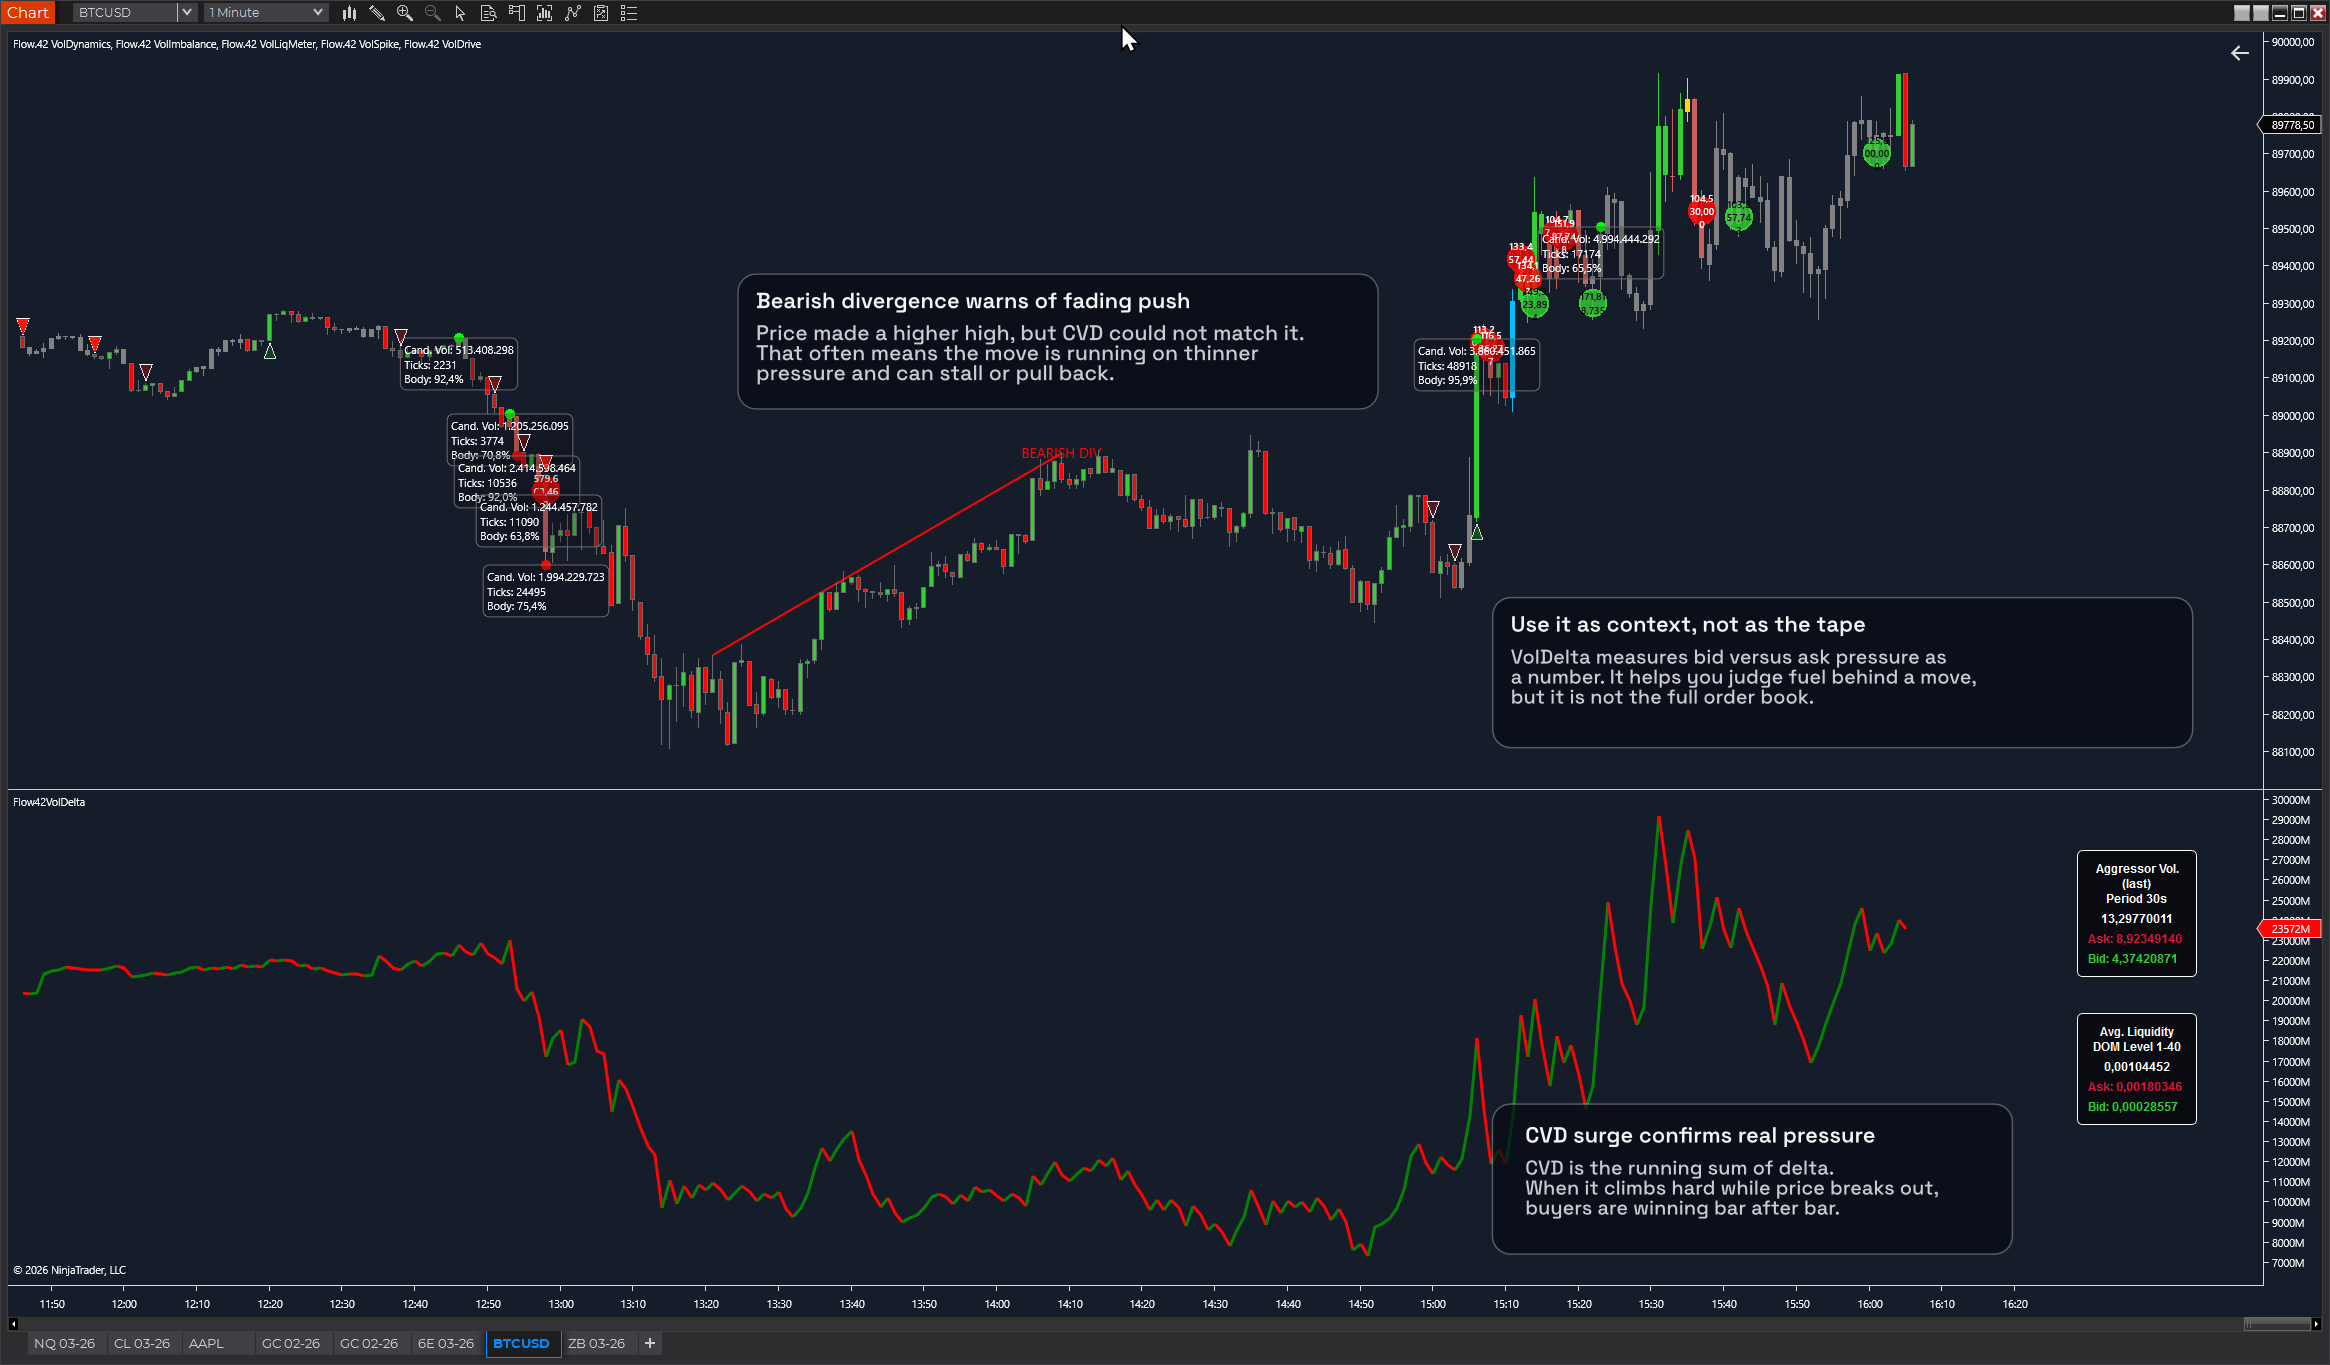Image resolution: width=2330 pixels, height=1365 pixels.
Task: Click the second gray window link button
Action: click(2260, 13)
